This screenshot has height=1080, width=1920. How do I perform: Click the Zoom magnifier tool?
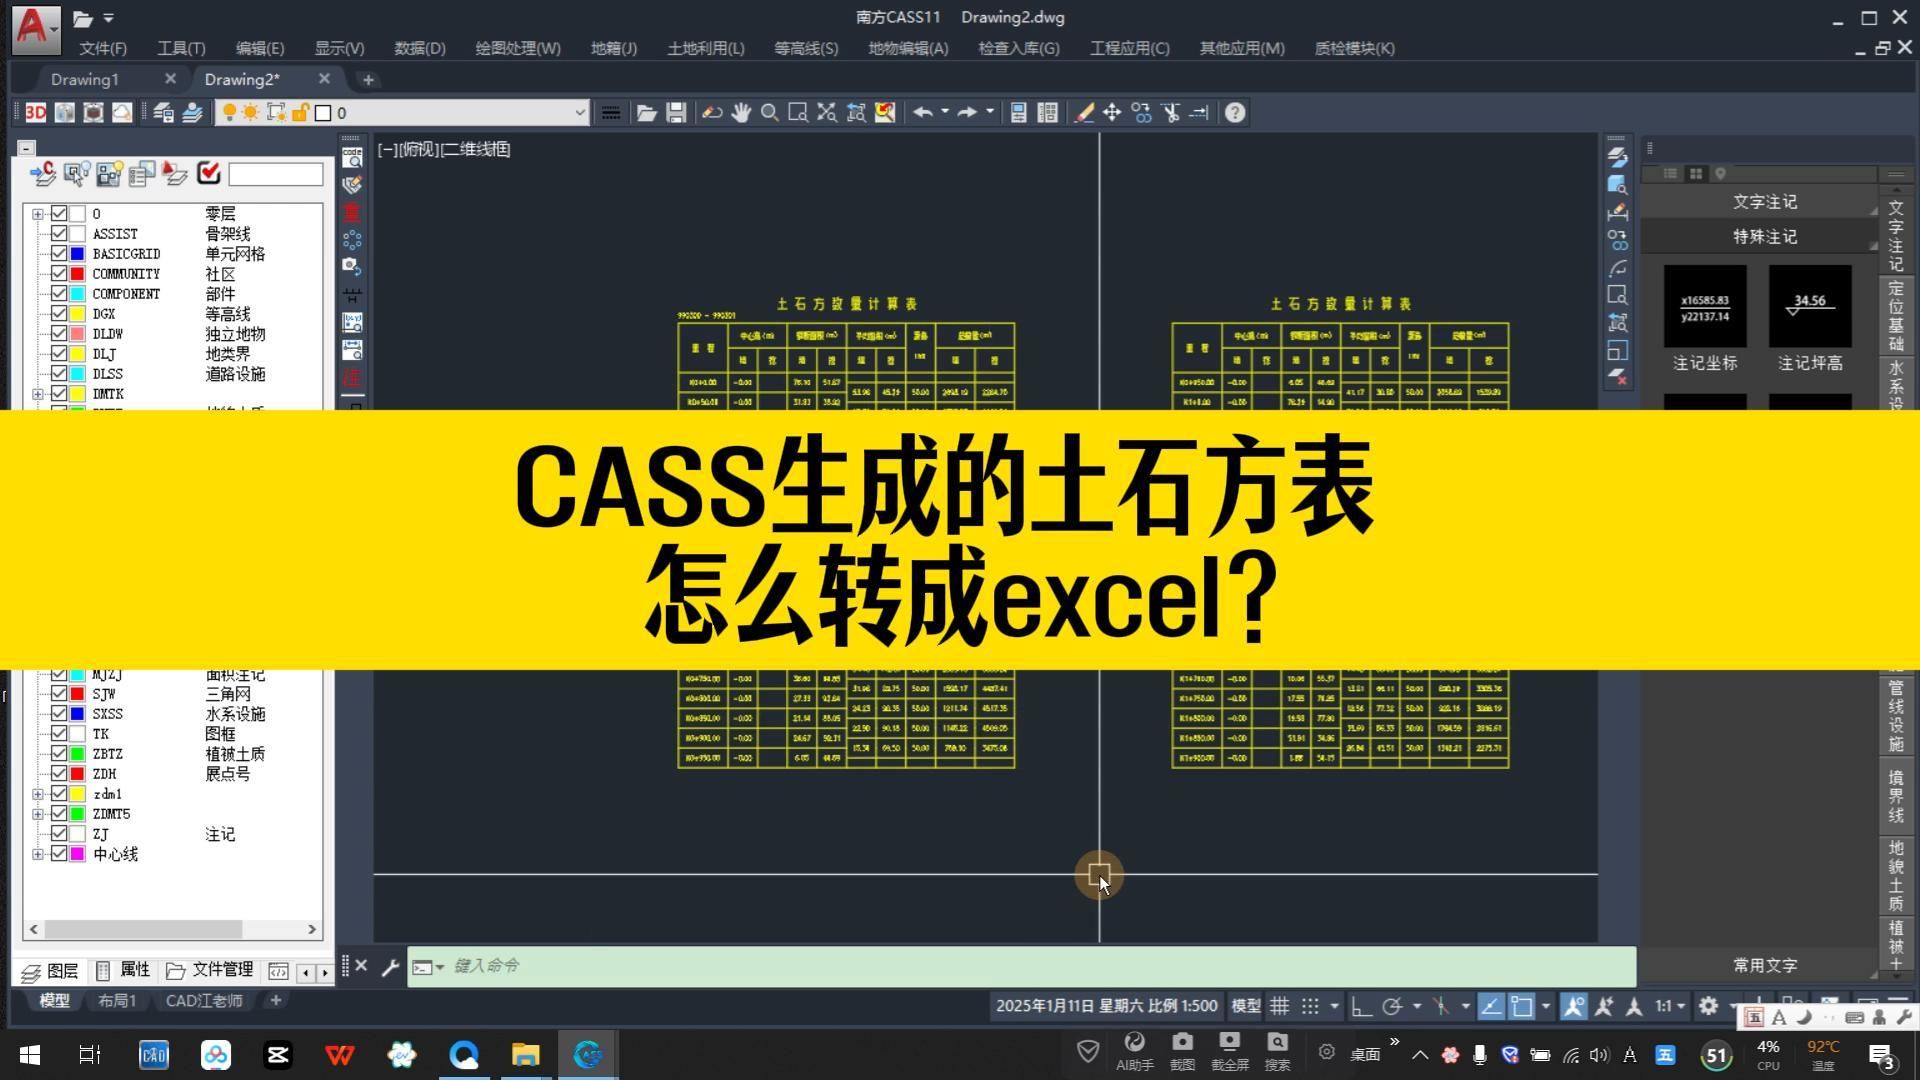coord(769,112)
